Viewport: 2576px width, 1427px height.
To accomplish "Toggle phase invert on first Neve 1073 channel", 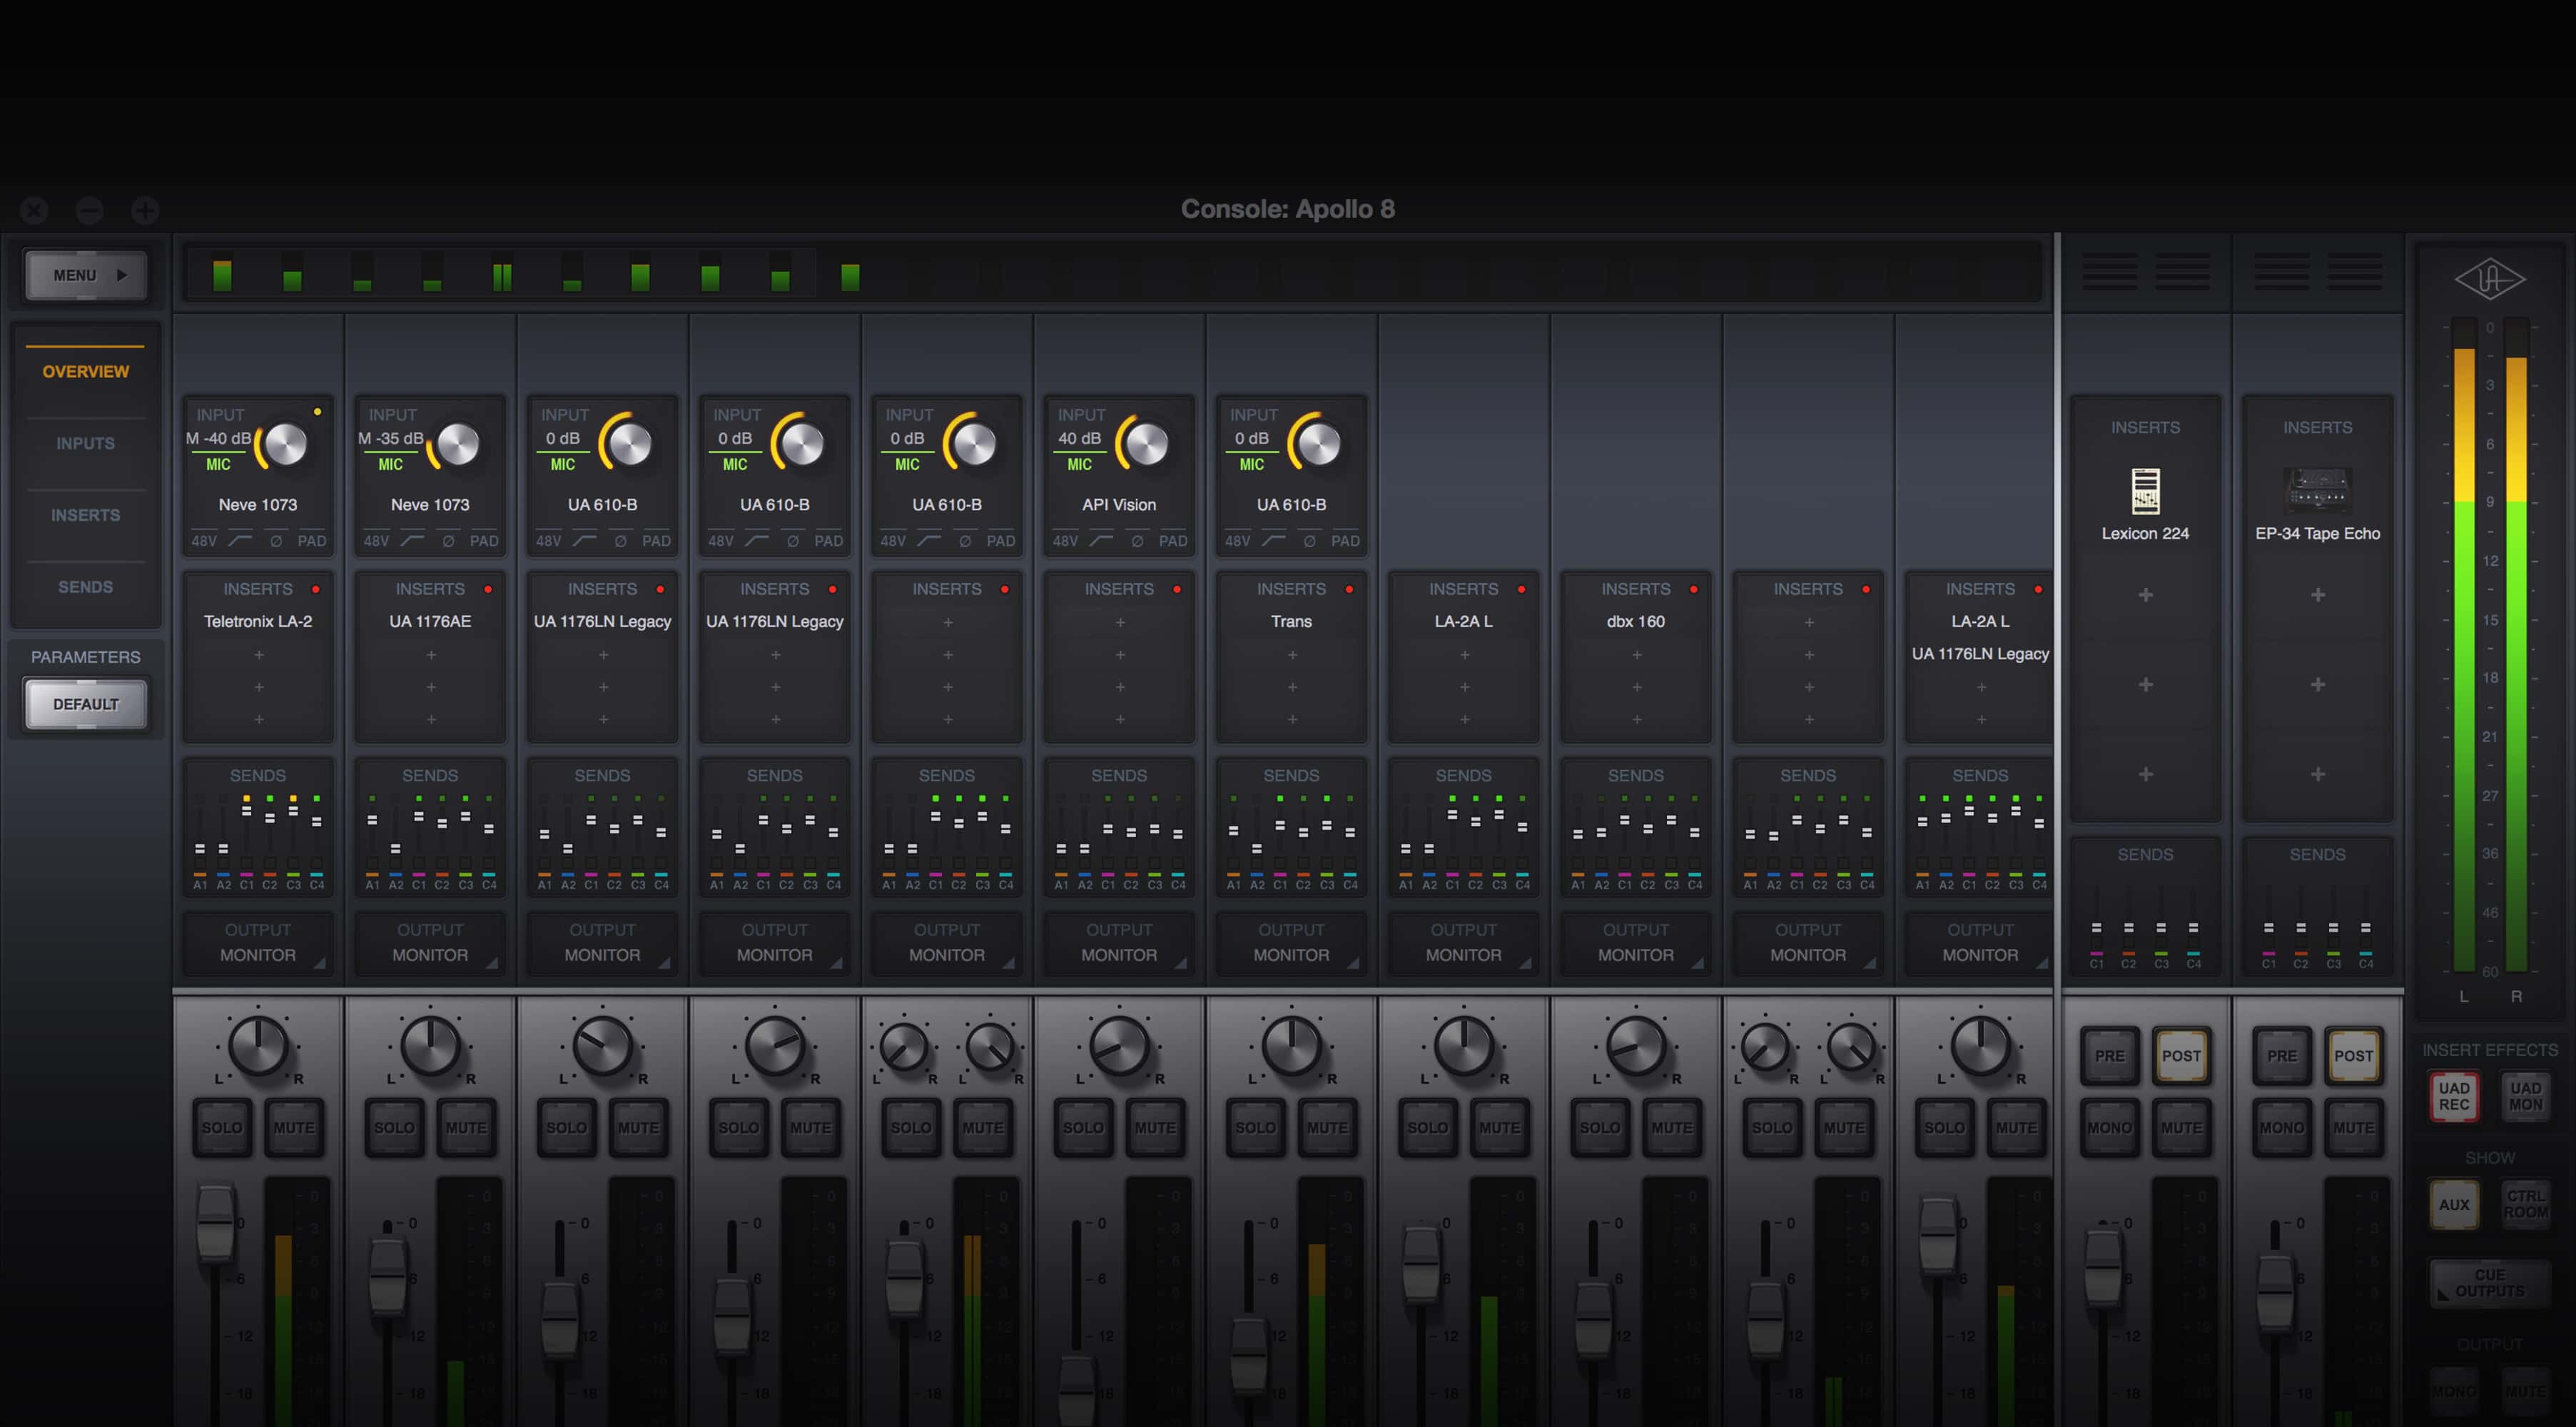I will tap(276, 541).
